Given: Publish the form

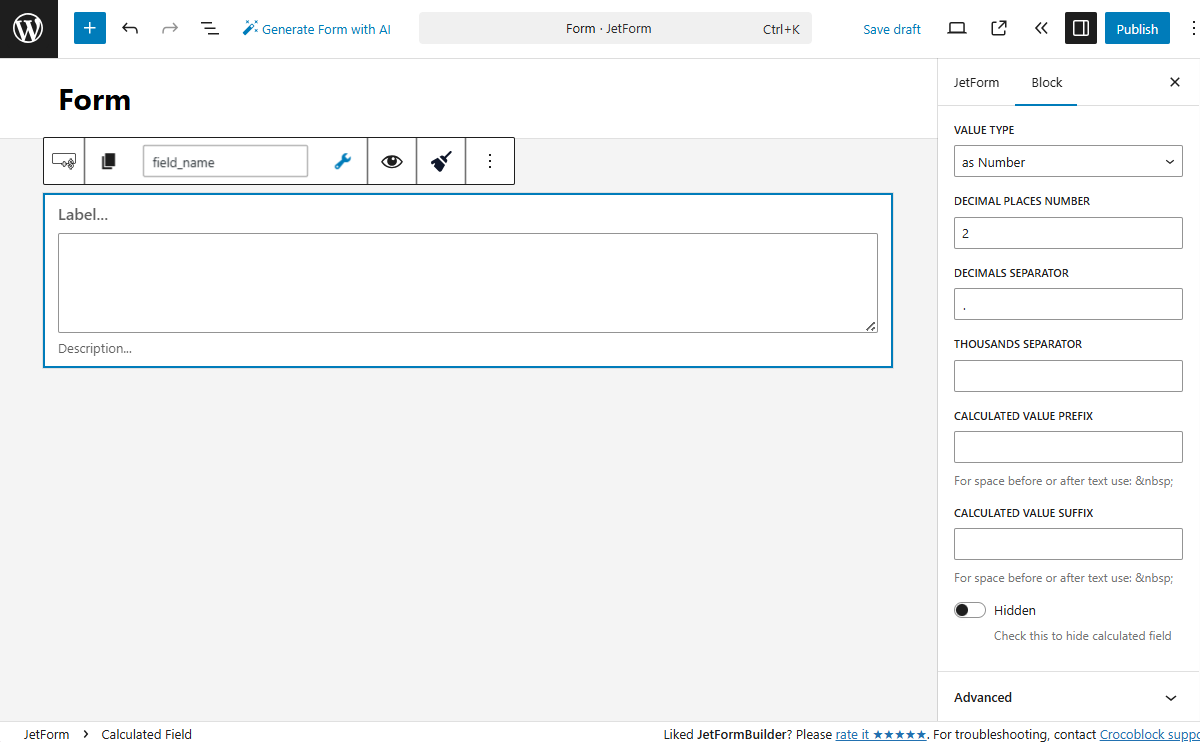Looking at the screenshot, I should 1137,28.
